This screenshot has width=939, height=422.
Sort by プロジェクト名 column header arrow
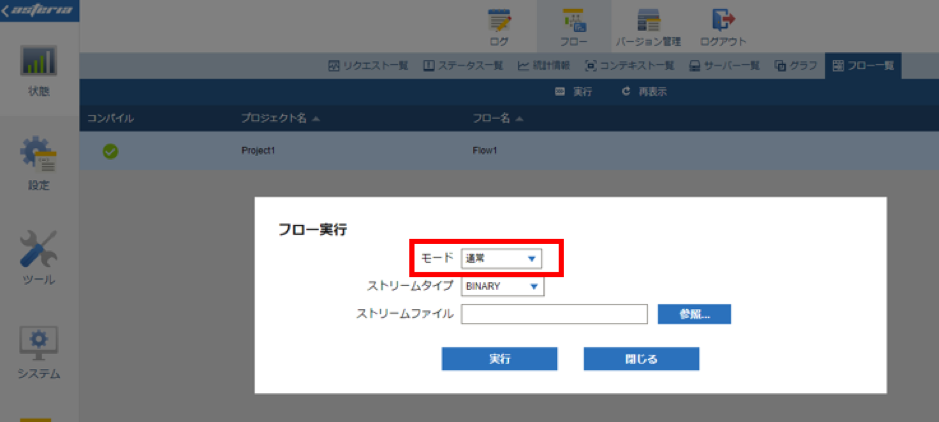pyautogui.click(x=316, y=119)
